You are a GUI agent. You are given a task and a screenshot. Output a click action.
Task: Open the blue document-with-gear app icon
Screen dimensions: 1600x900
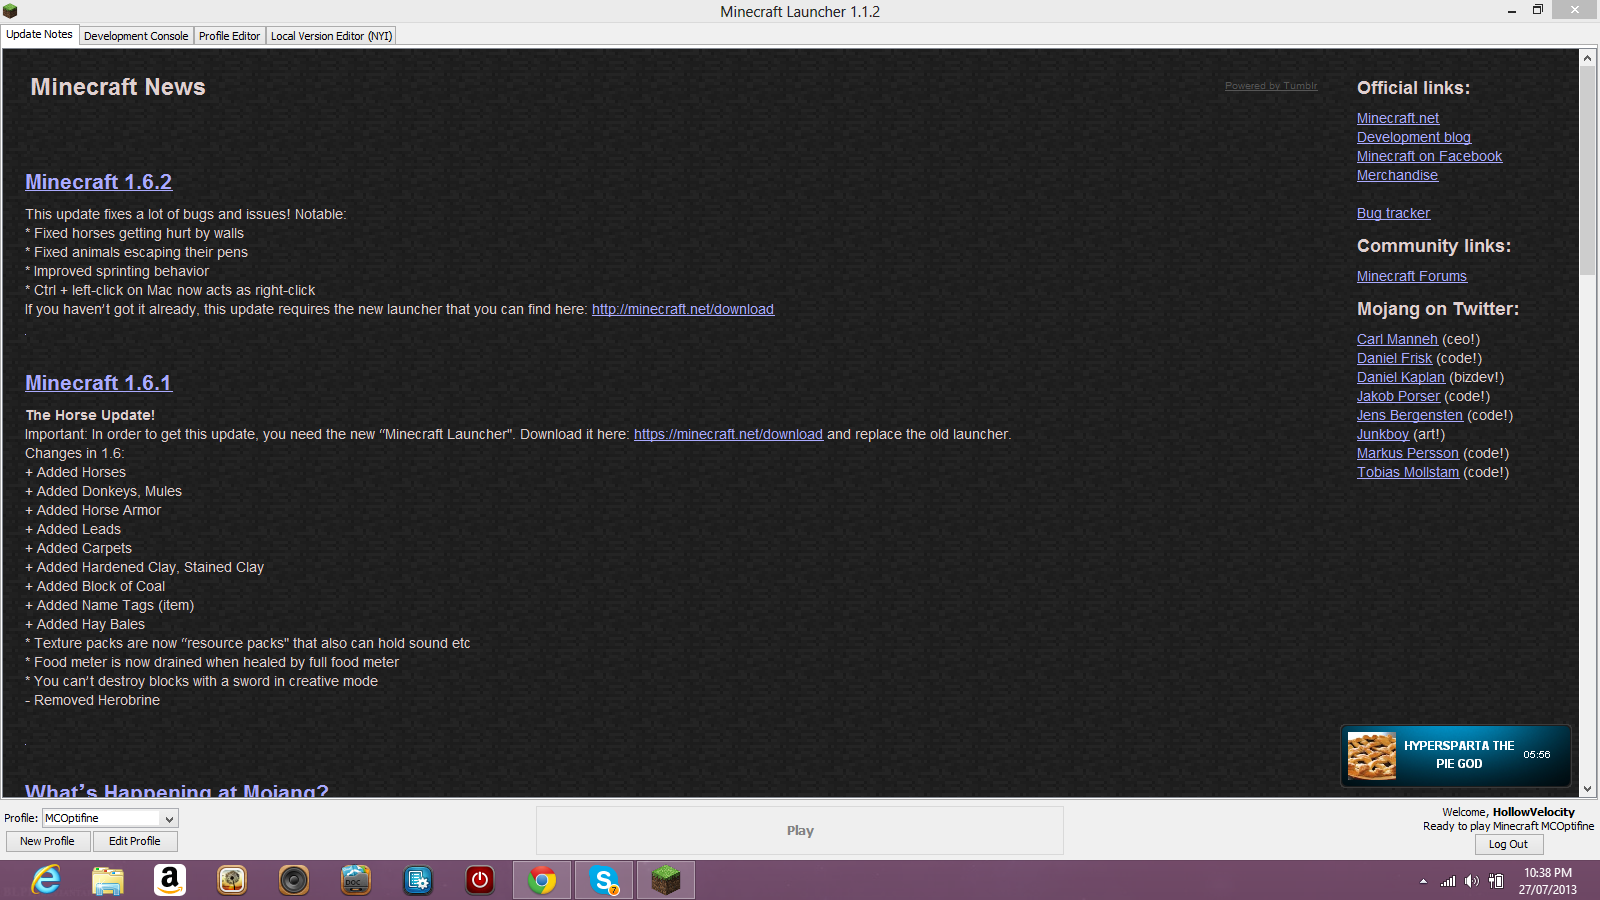418,880
